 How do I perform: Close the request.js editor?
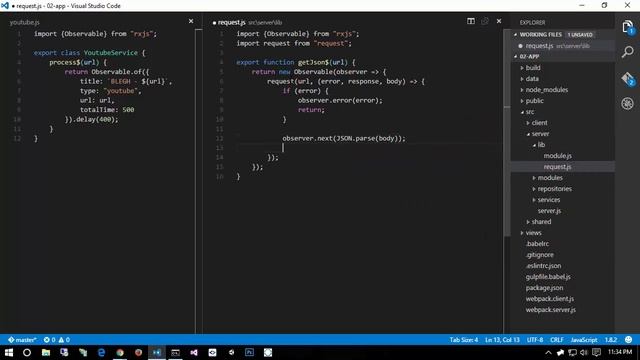(x=499, y=21)
